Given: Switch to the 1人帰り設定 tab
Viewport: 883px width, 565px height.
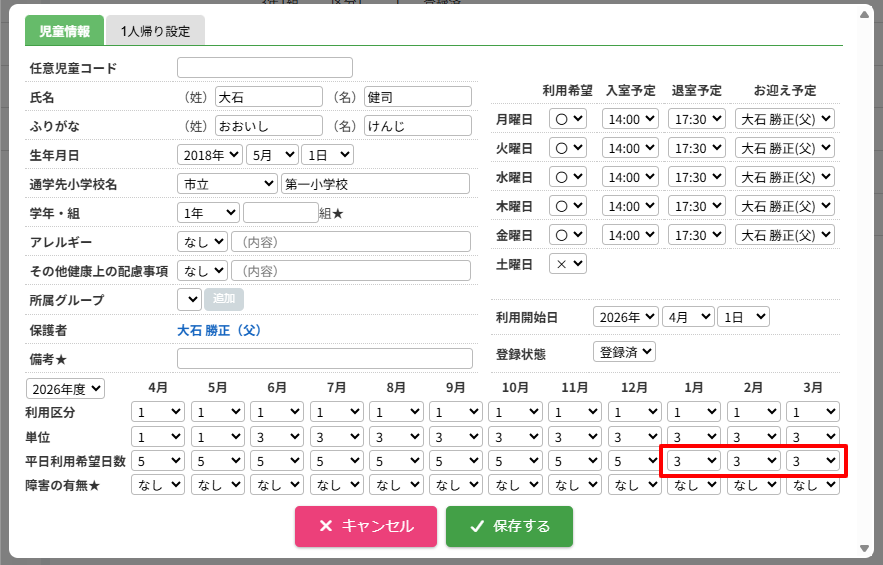Looking at the screenshot, I should (155, 31).
